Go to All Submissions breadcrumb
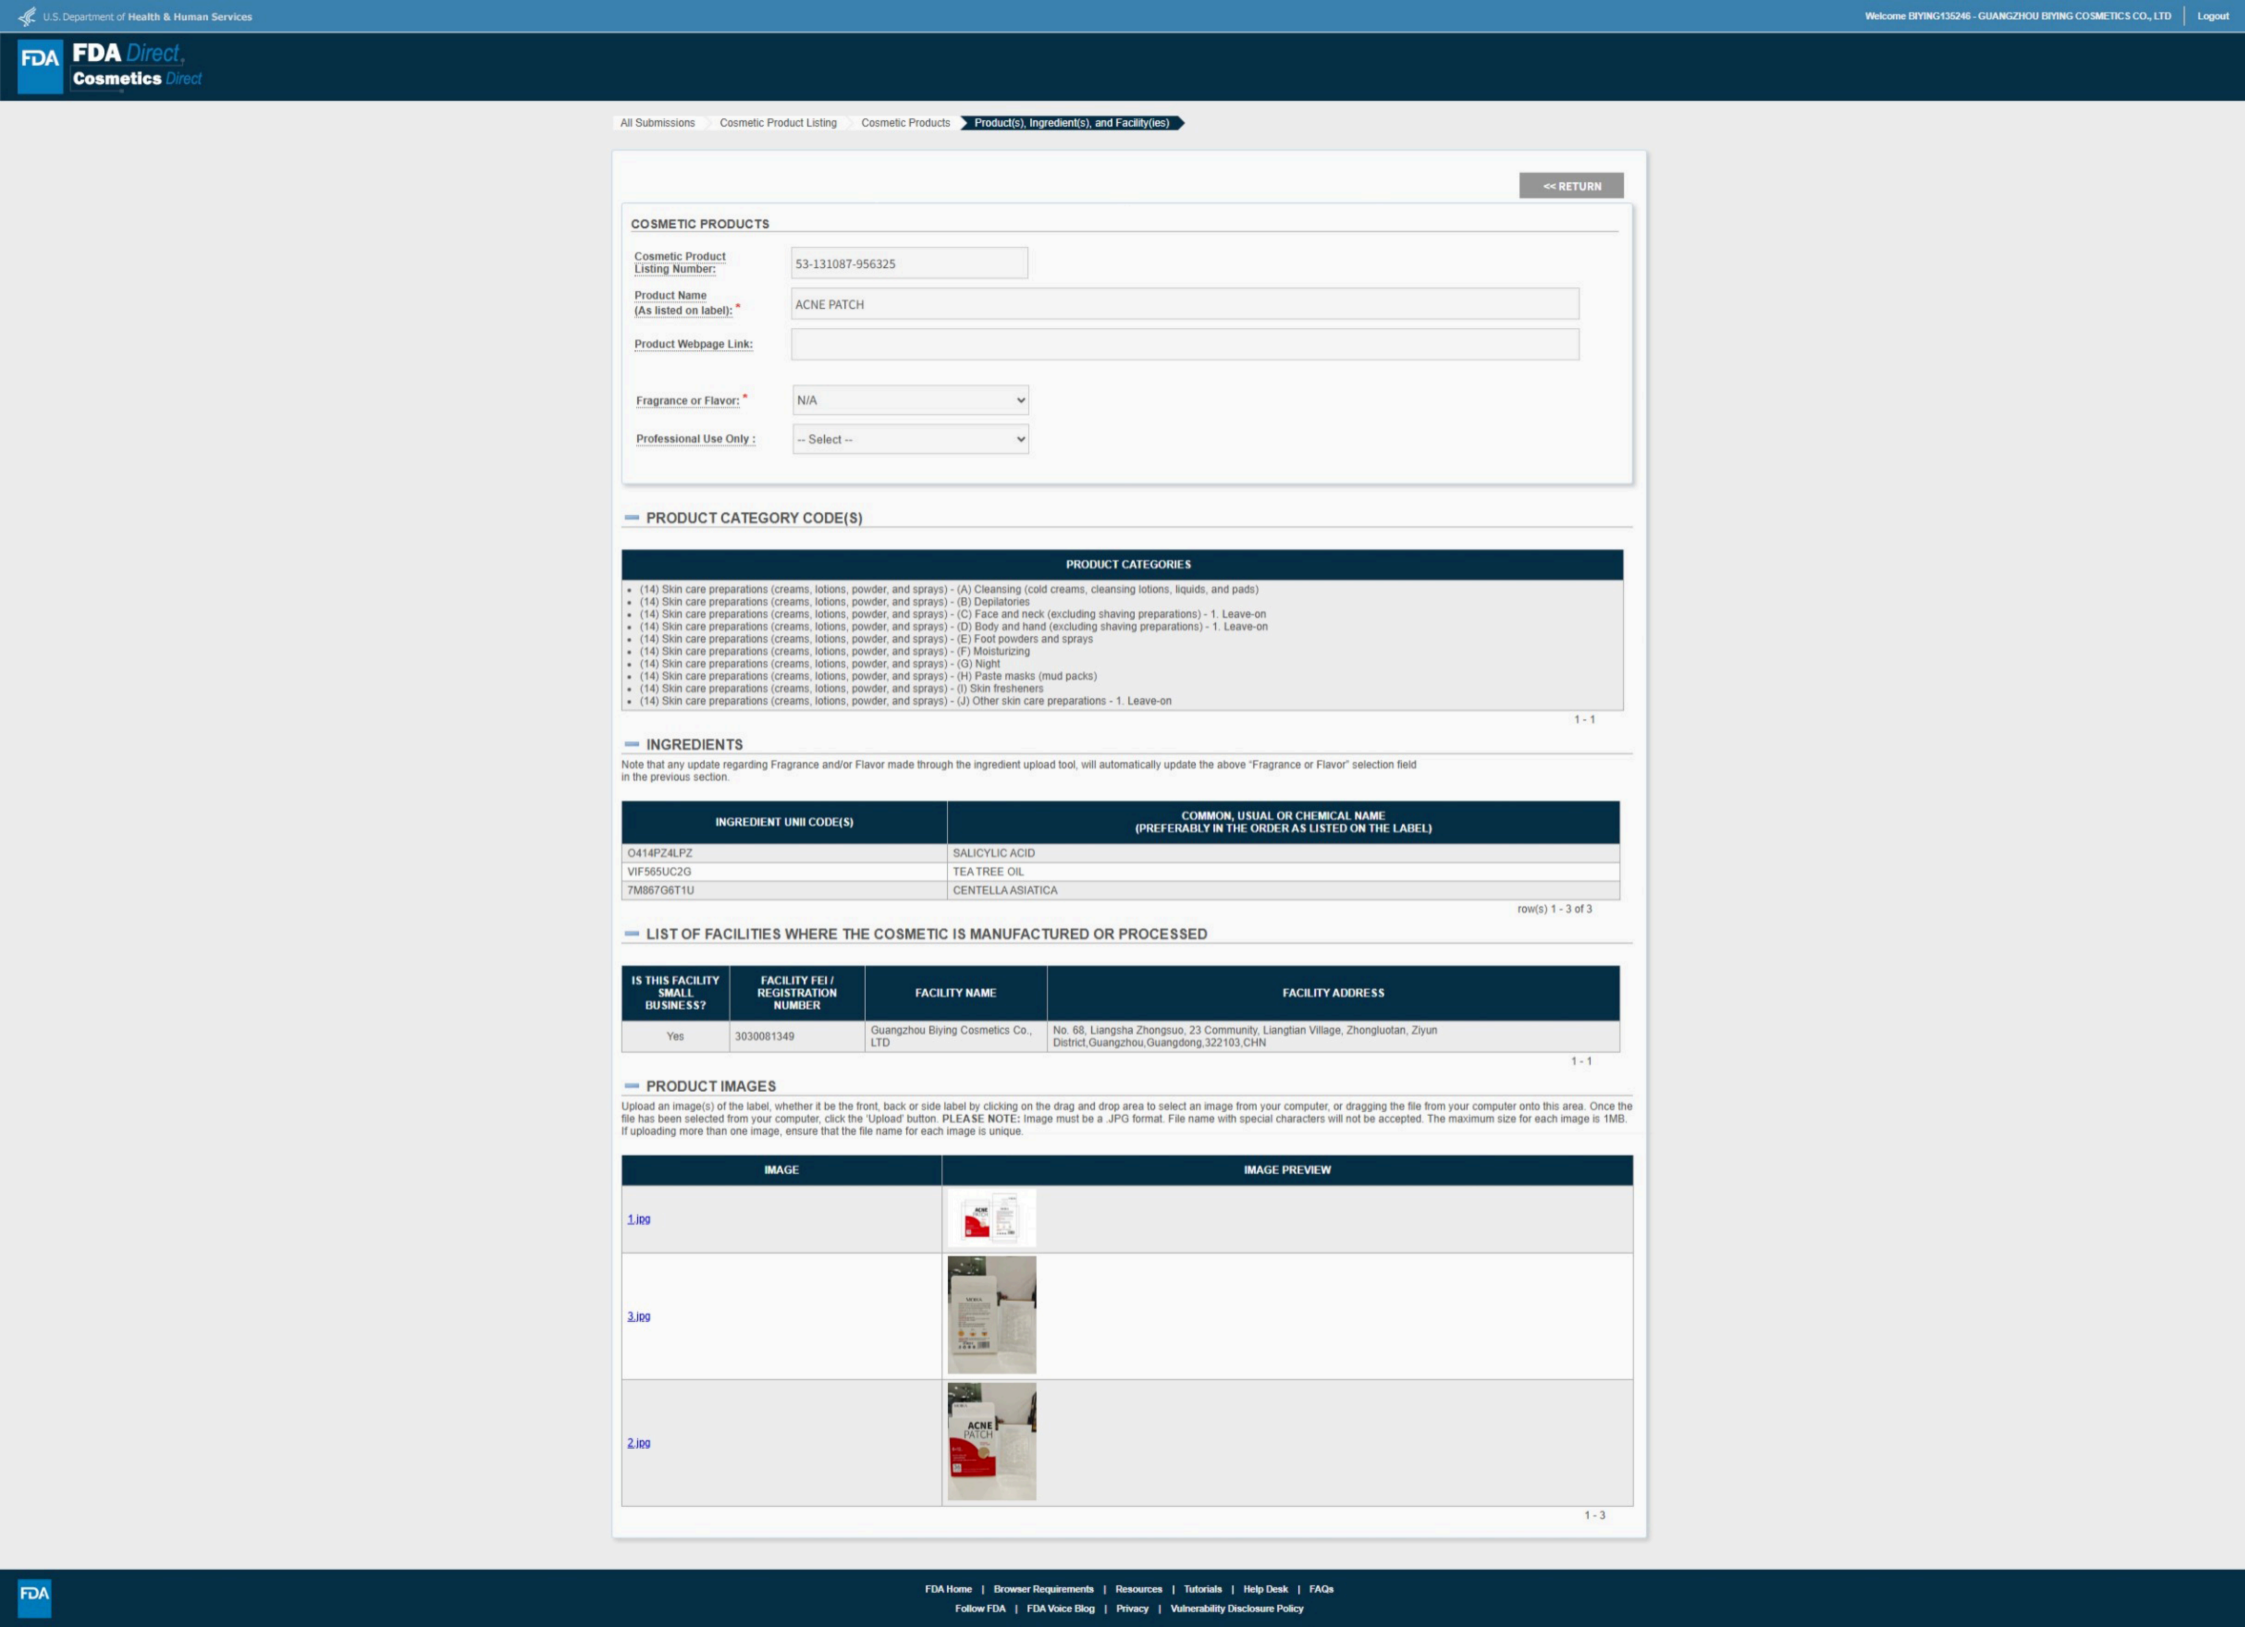 click(657, 123)
